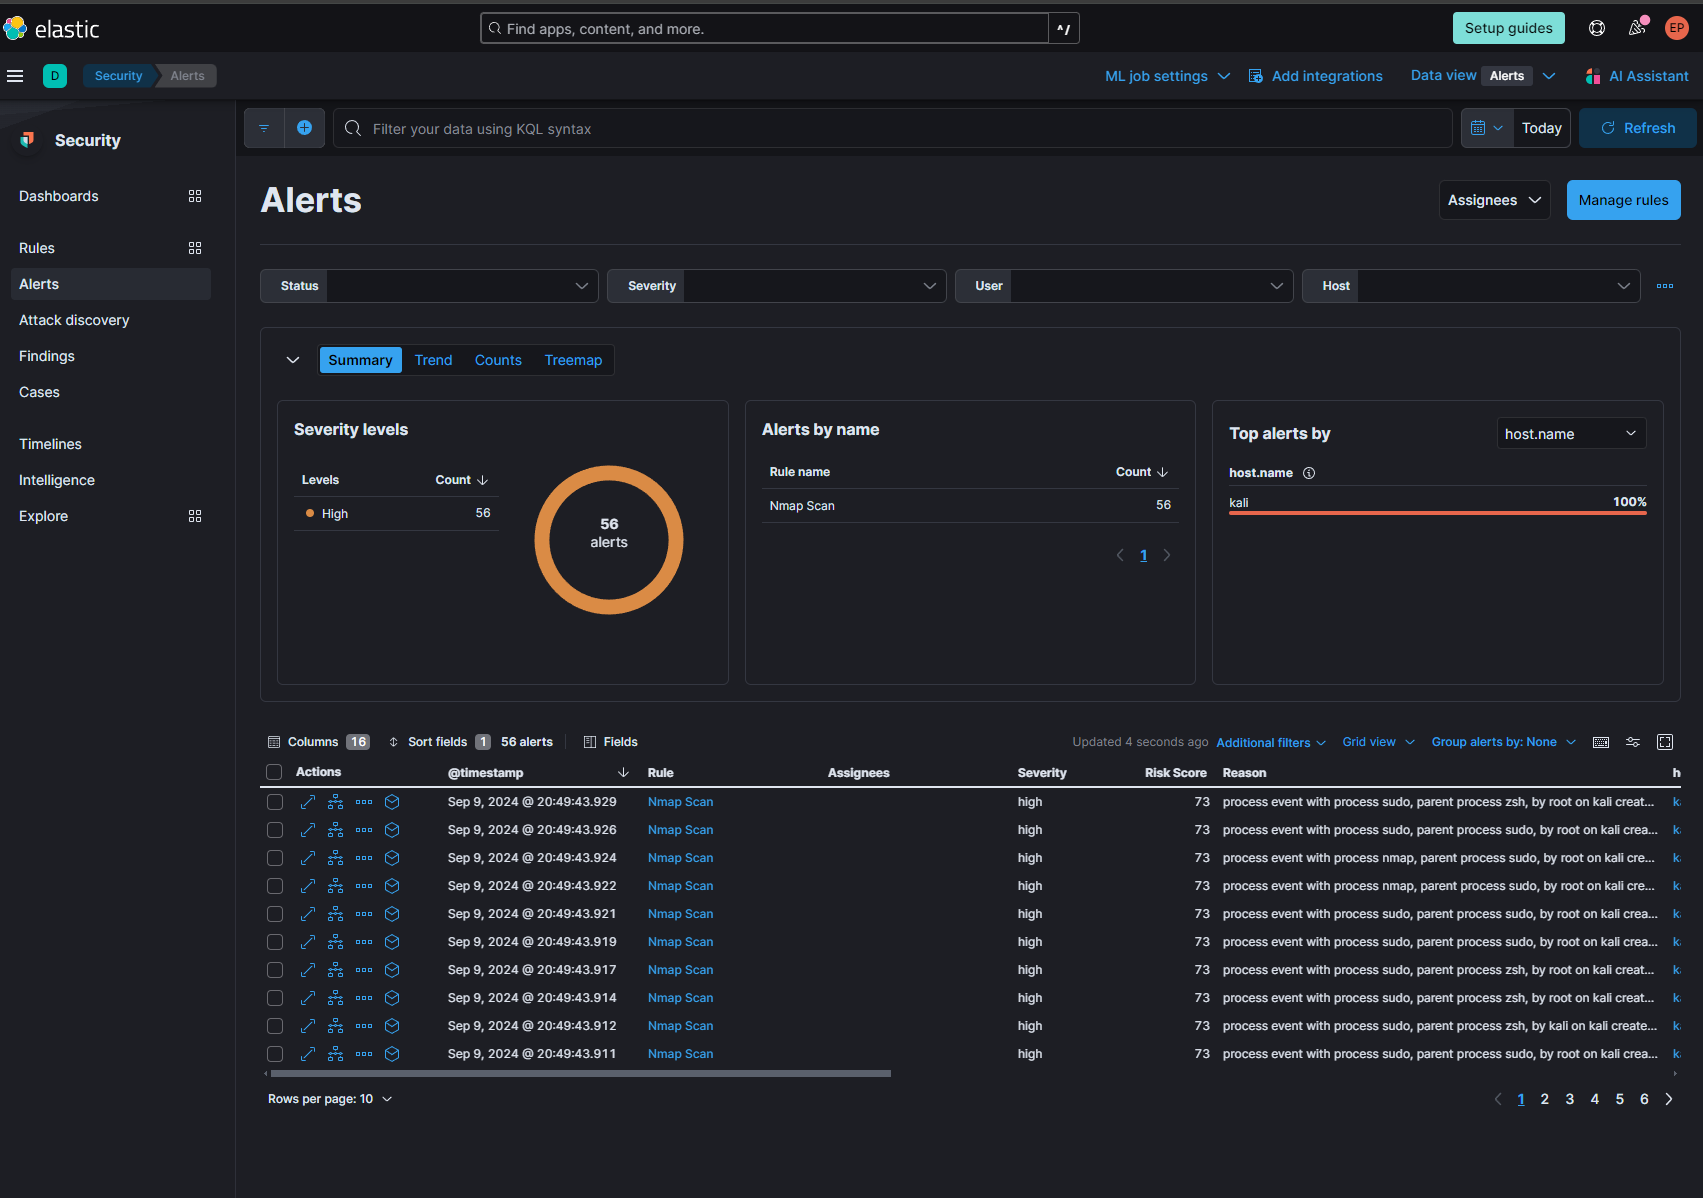Open Setup guides
This screenshot has width=1703, height=1198.
[1509, 28]
